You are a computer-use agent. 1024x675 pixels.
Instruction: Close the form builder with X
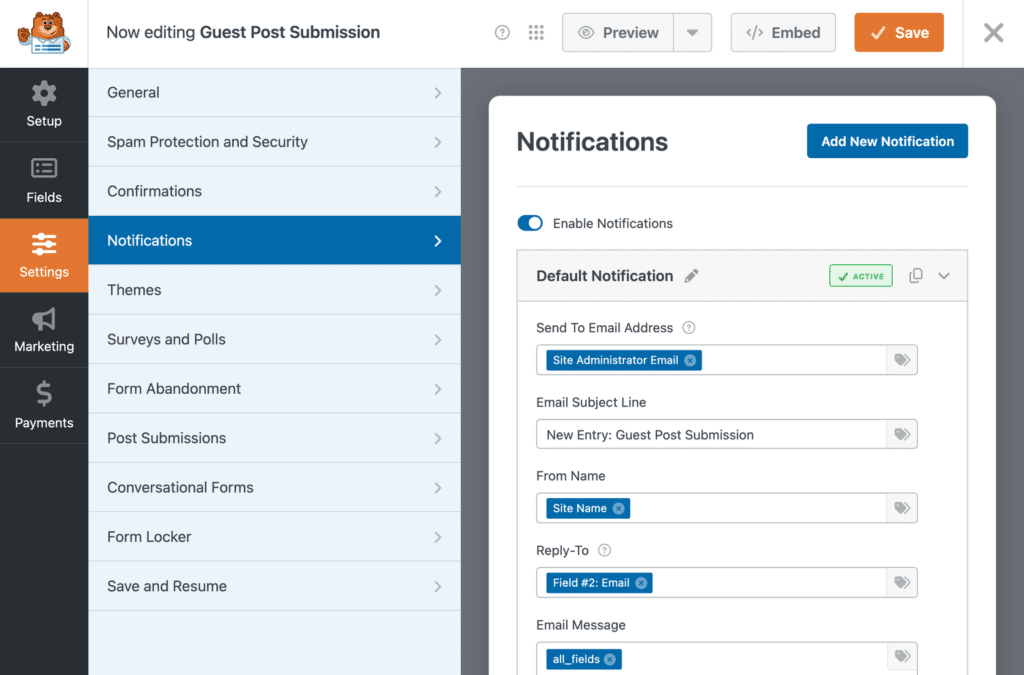[993, 33]
